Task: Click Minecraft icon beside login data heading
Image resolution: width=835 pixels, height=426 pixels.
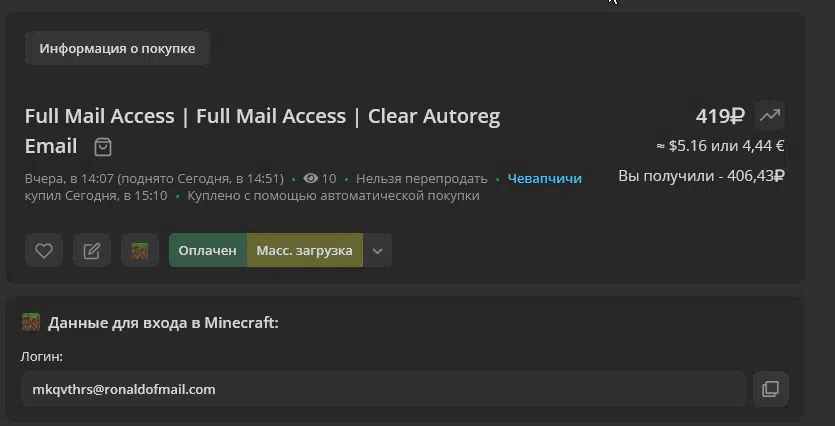Action: (x=31, y=322)
